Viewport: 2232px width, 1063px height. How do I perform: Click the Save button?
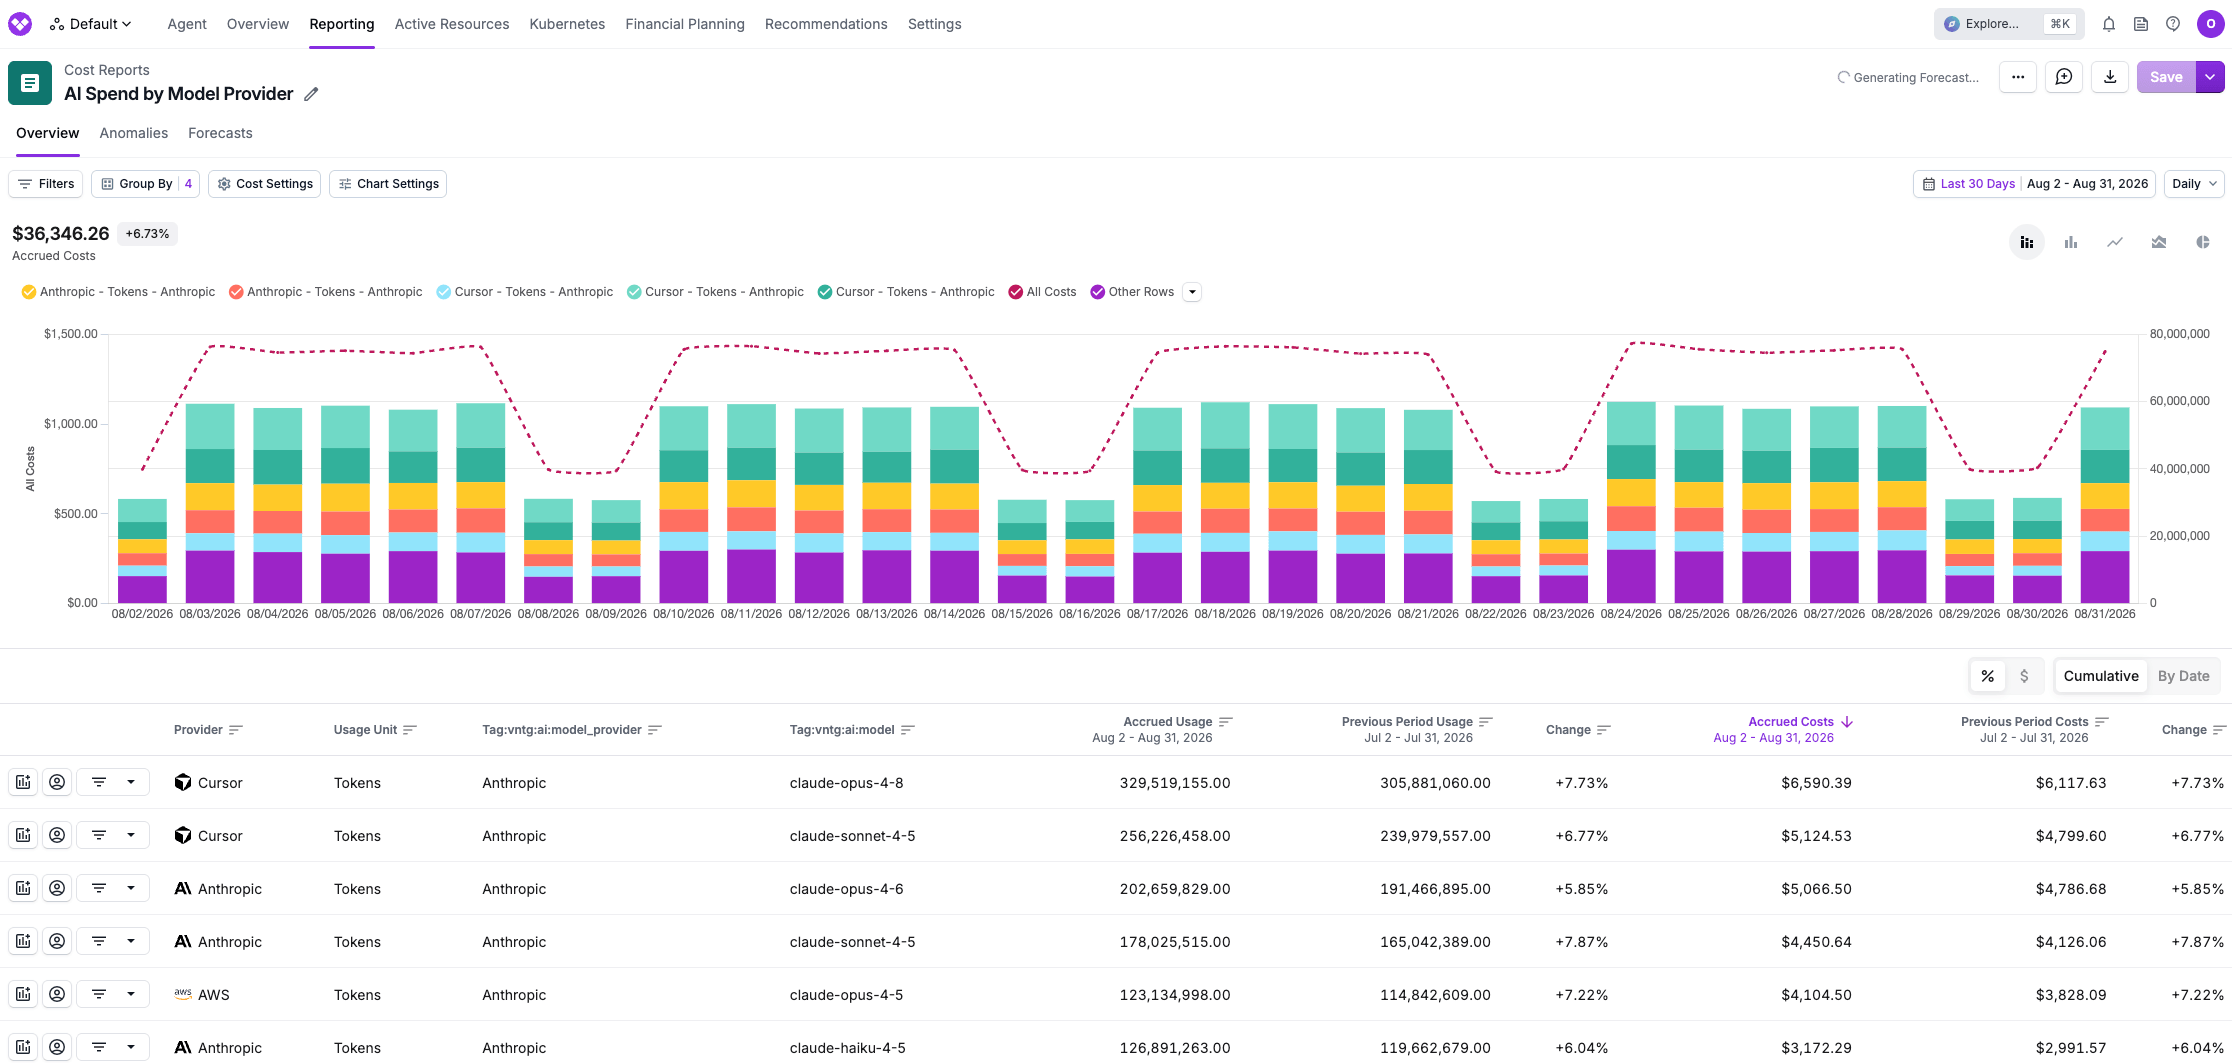[2166, 77]
